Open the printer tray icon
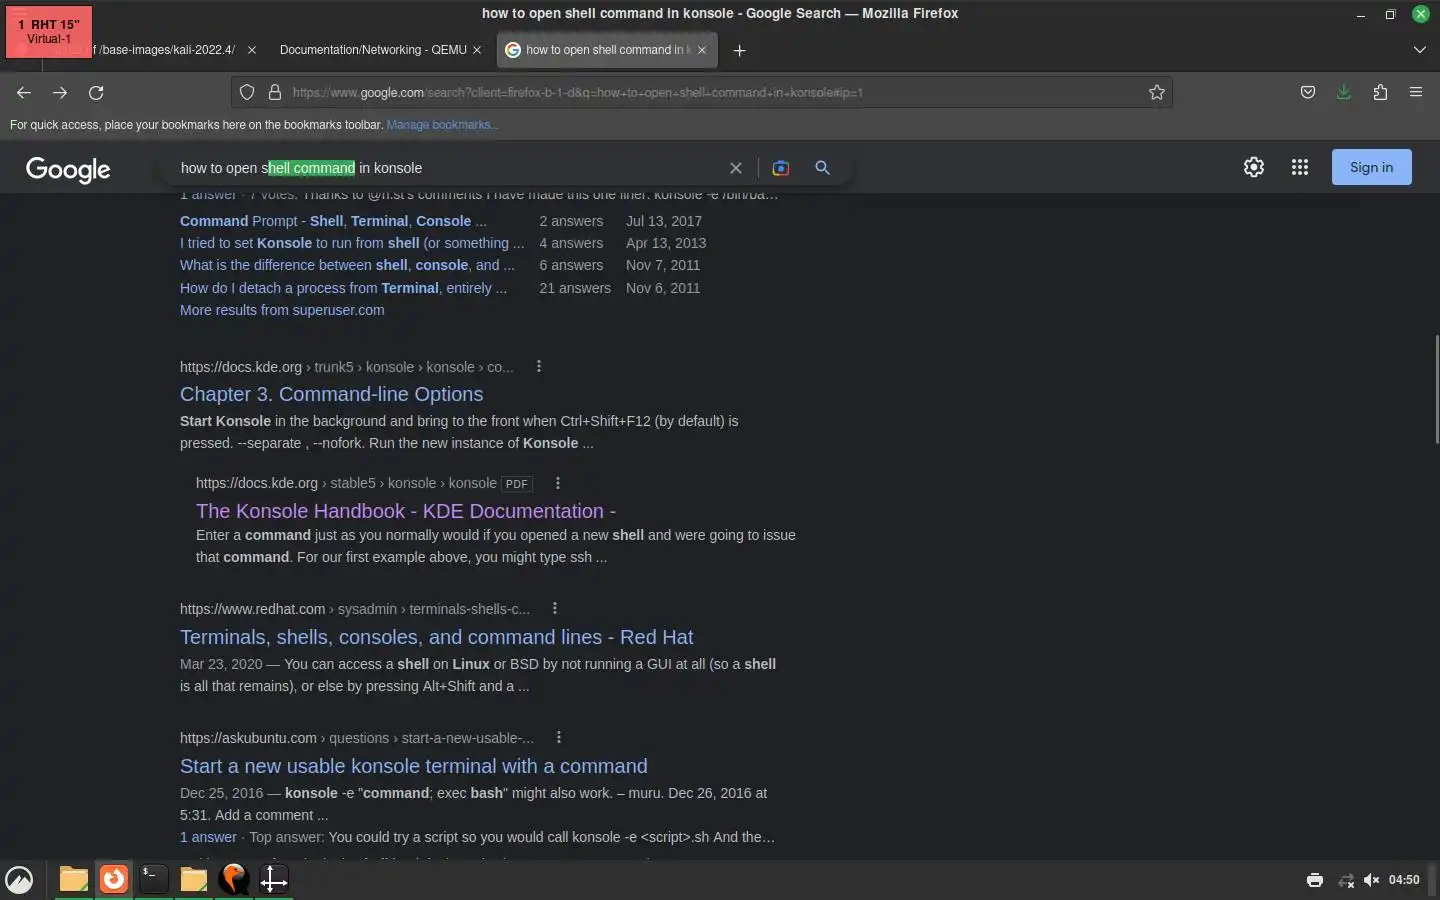 tap(1315, 880)
